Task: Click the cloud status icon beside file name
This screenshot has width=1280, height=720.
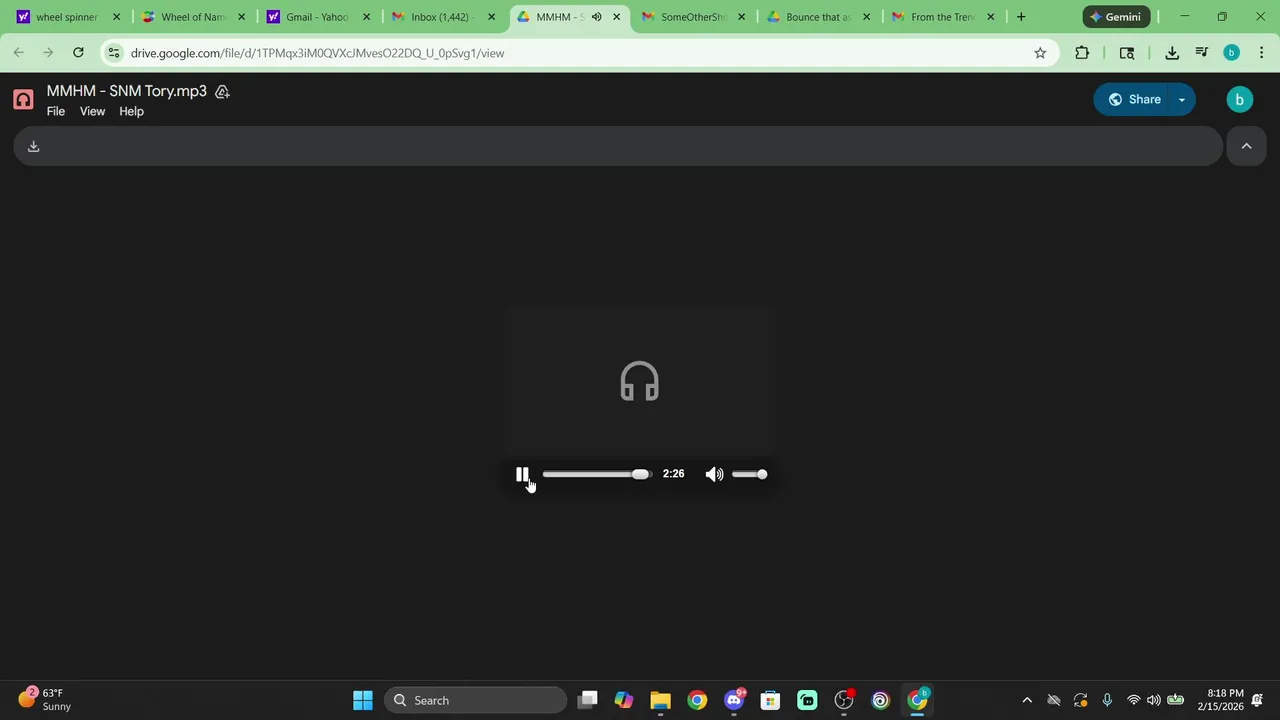Action: tap(222, 91)
